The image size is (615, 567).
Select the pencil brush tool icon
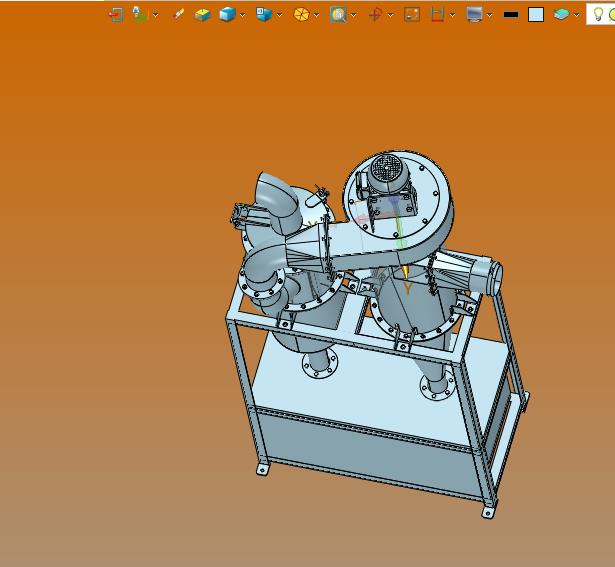pyautogui.click(x=178, y=15)
